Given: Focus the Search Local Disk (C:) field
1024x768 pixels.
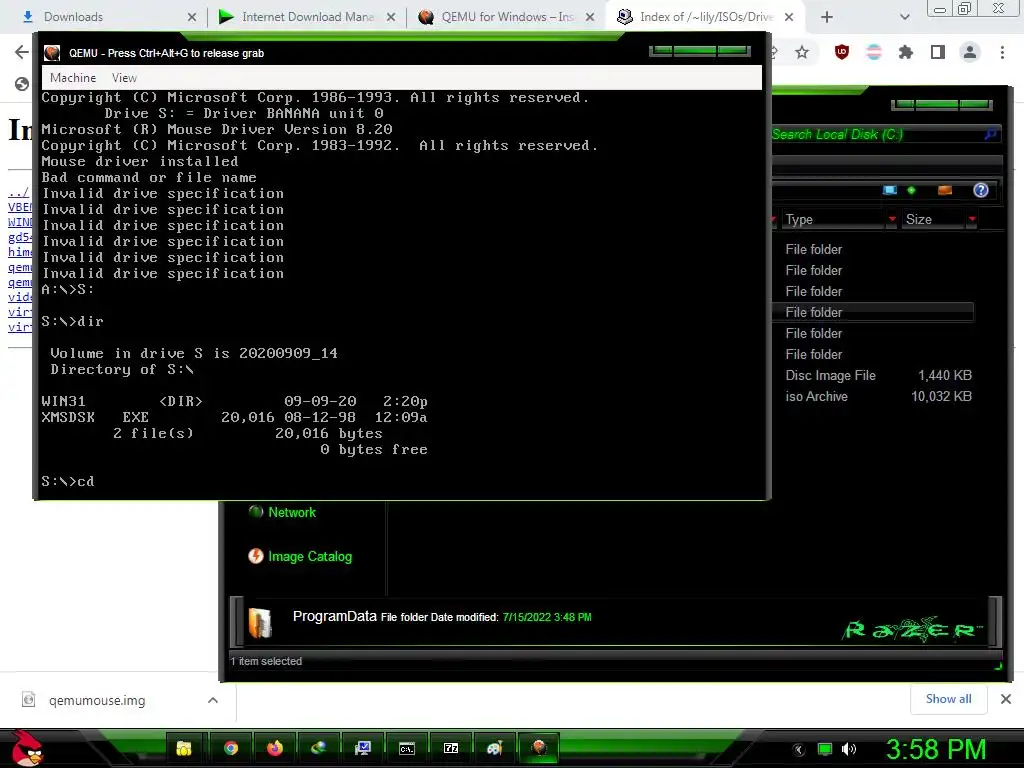Looking at the screenshot, I should (875, 135).
